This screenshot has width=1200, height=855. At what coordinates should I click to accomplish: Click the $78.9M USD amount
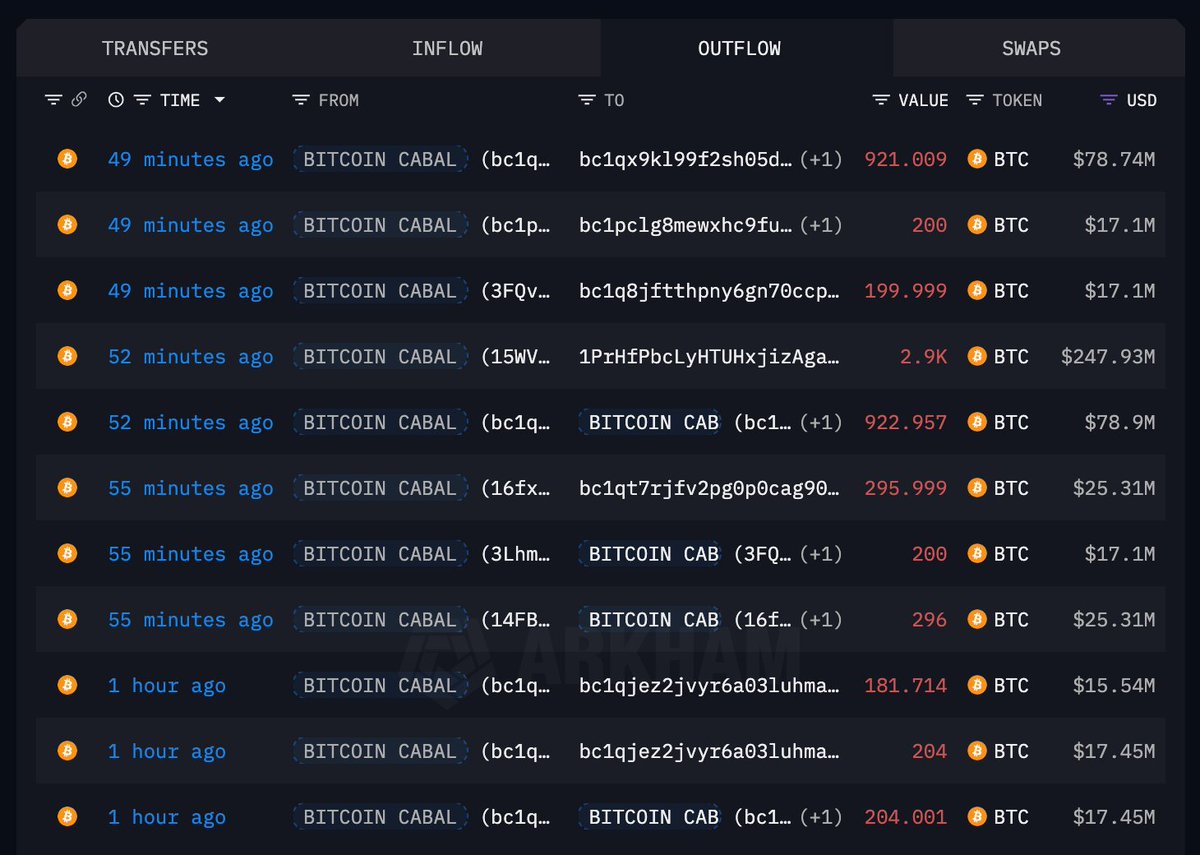coord(1120,422)
